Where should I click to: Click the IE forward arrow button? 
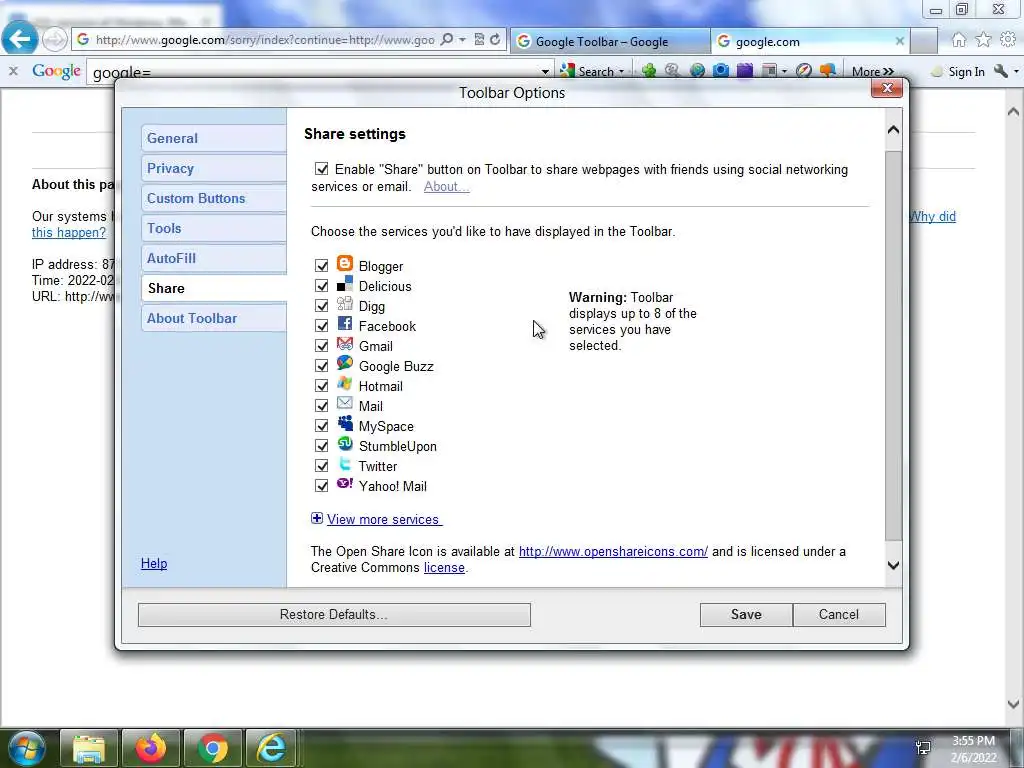[x=55, y=40]
